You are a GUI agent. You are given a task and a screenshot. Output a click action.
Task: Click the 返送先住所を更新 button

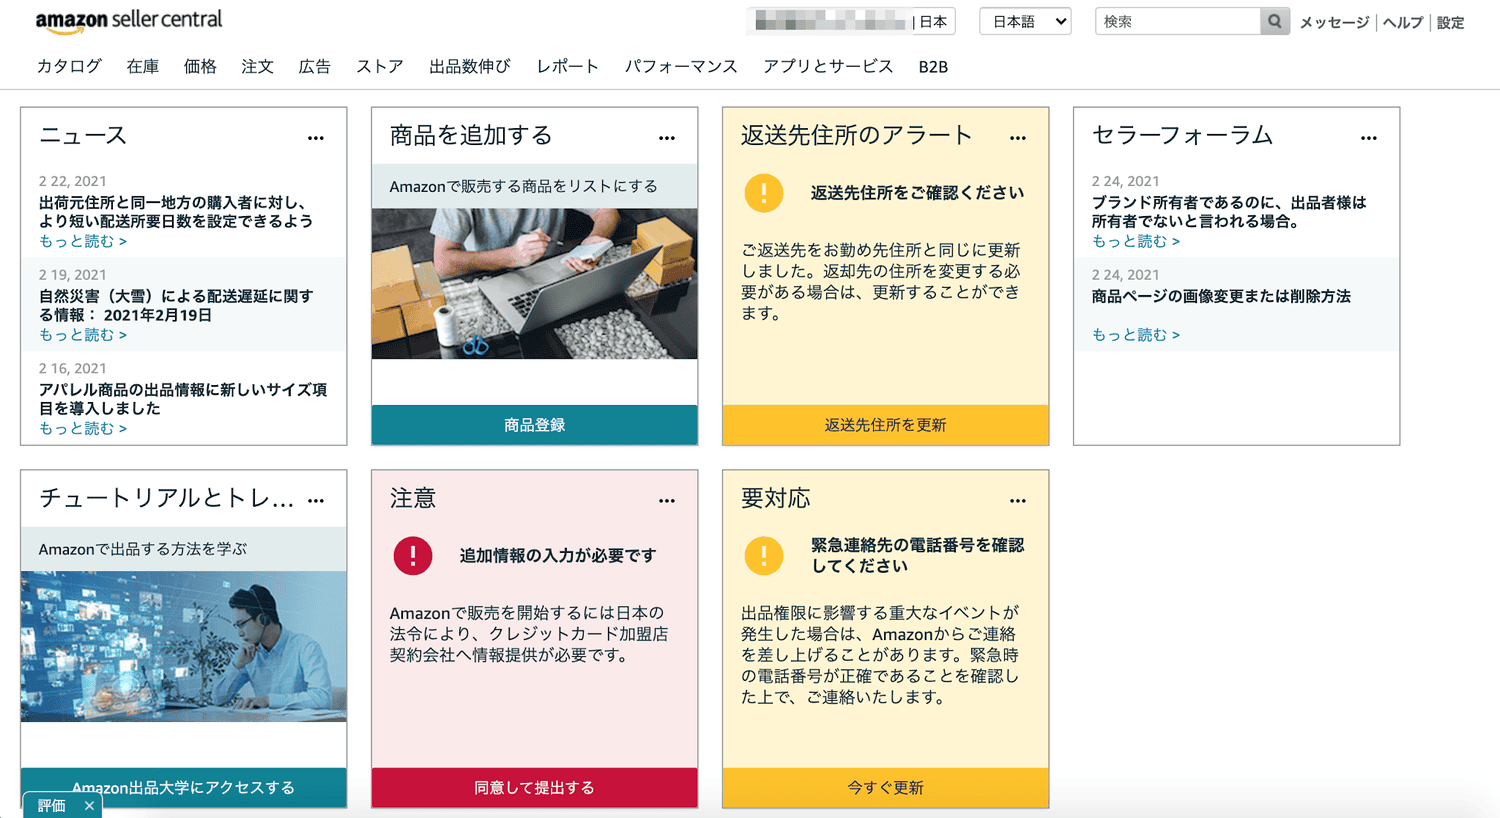click(x=886, y=425)
